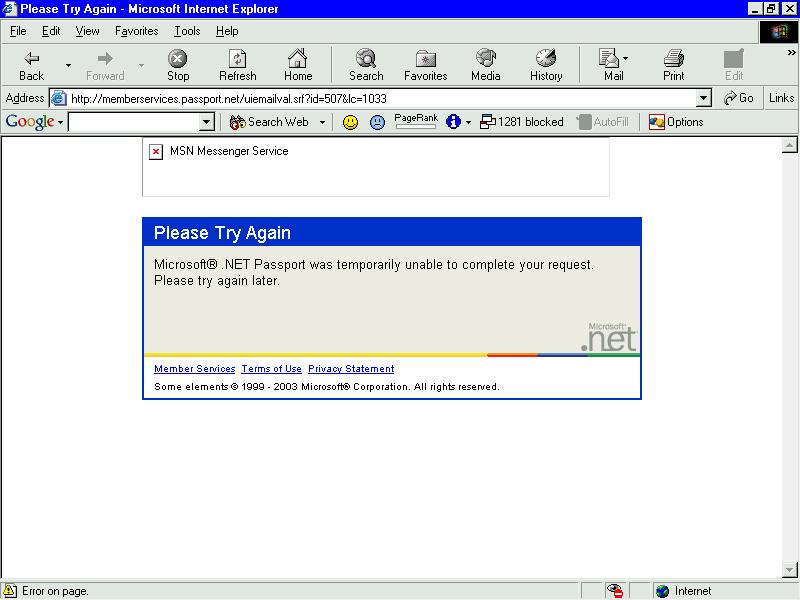Viewport: 800px width, 600px height.
Task: Click the Google unhappy face vote button
Action: (x=377, y=122)
